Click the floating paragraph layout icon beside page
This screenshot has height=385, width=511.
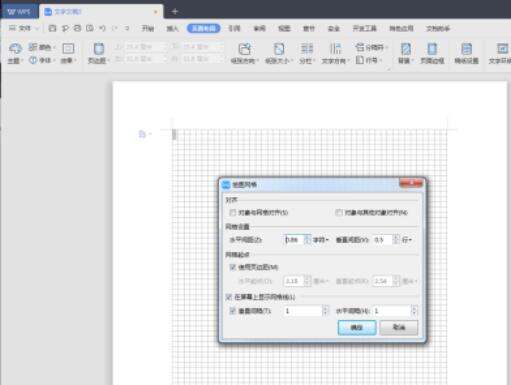pos(142,134)
